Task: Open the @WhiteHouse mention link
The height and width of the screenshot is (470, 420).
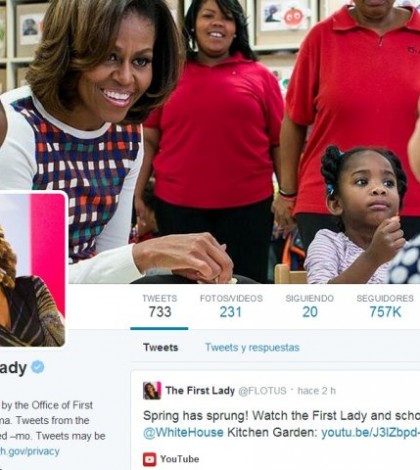Action: coord(183,432)
